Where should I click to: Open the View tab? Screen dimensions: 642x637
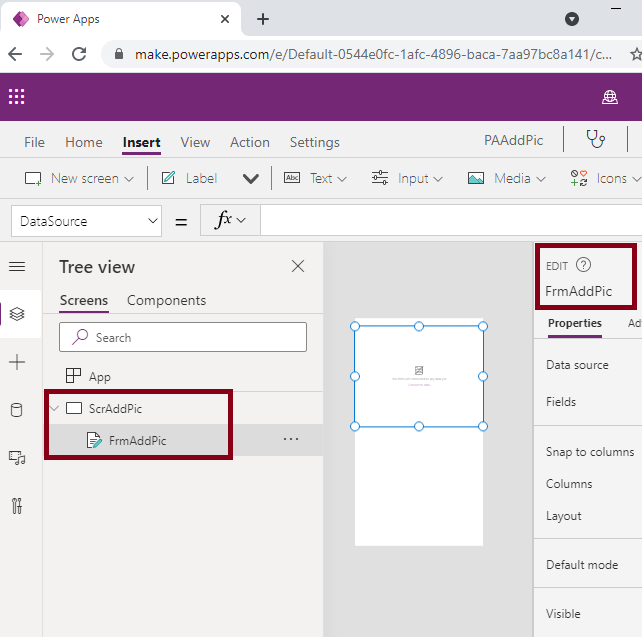pyautogui.click(x=195, y=142)
